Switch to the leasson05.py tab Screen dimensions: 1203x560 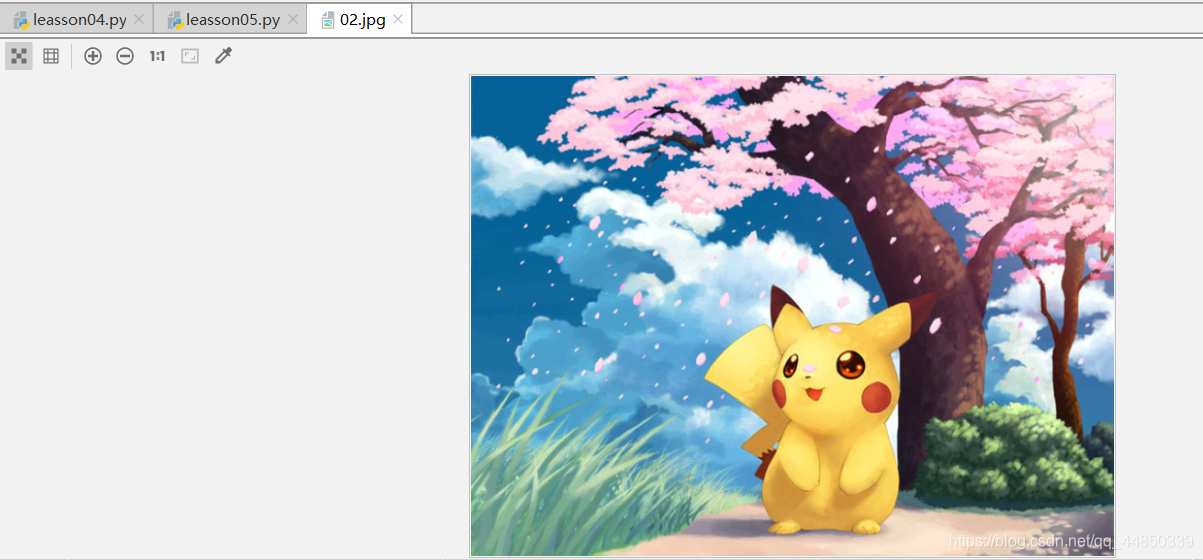[231, 19]
